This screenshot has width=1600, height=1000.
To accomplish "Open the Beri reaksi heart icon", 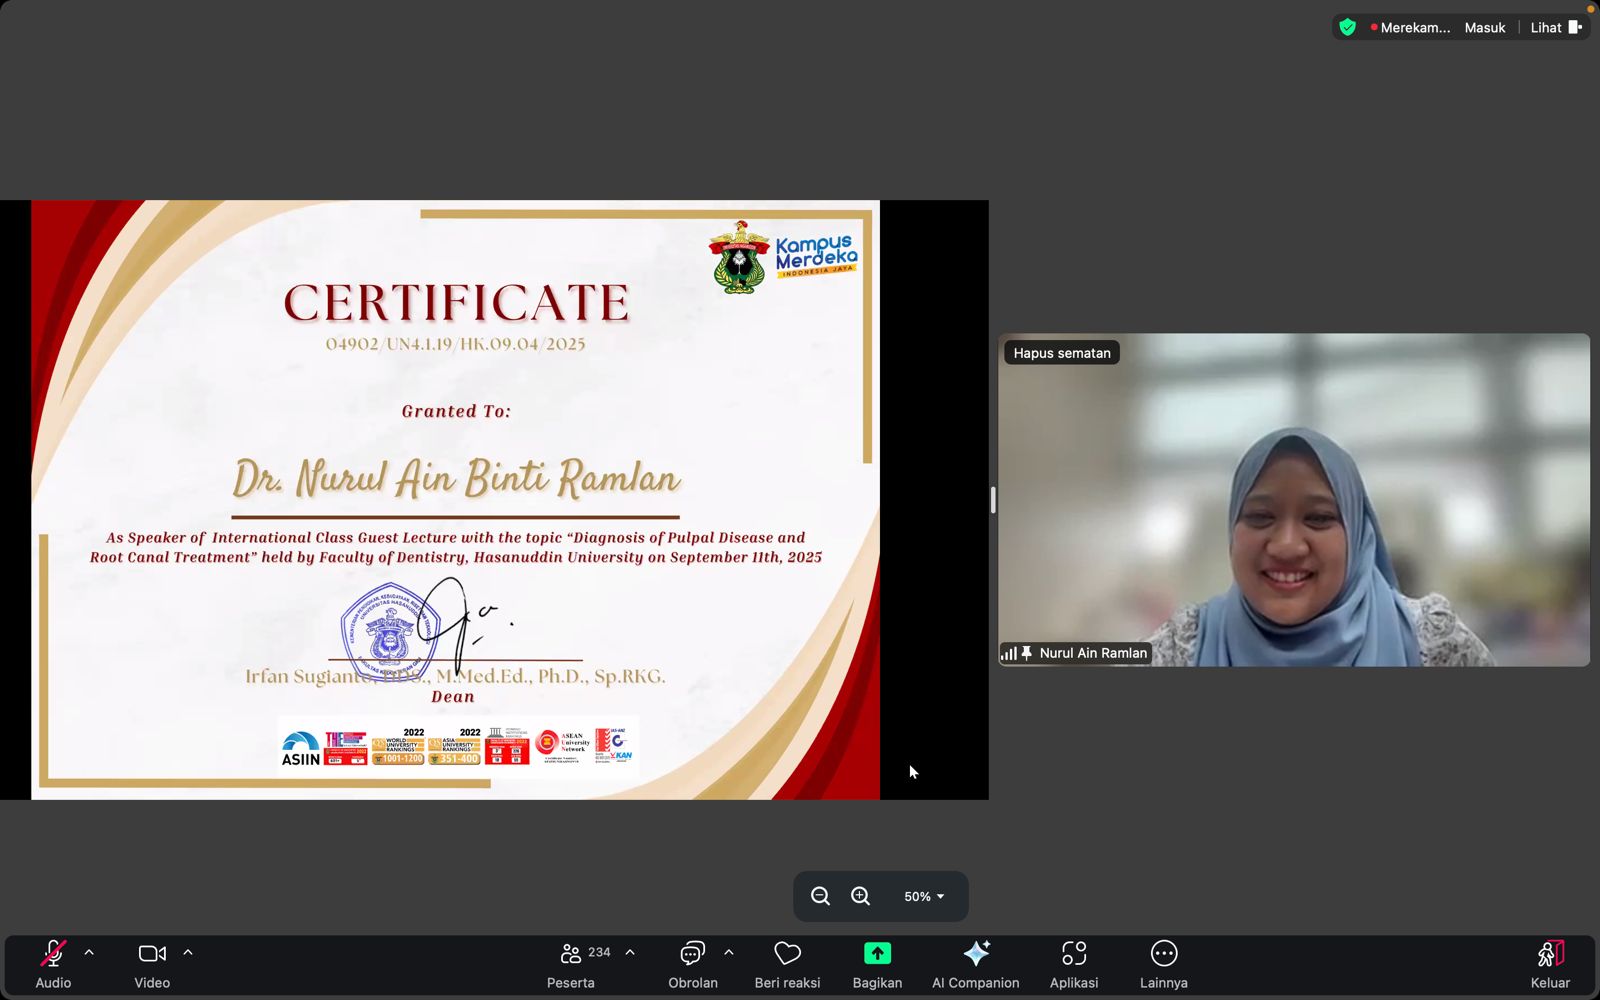I will pyautogui.click(x=788, y=954).
